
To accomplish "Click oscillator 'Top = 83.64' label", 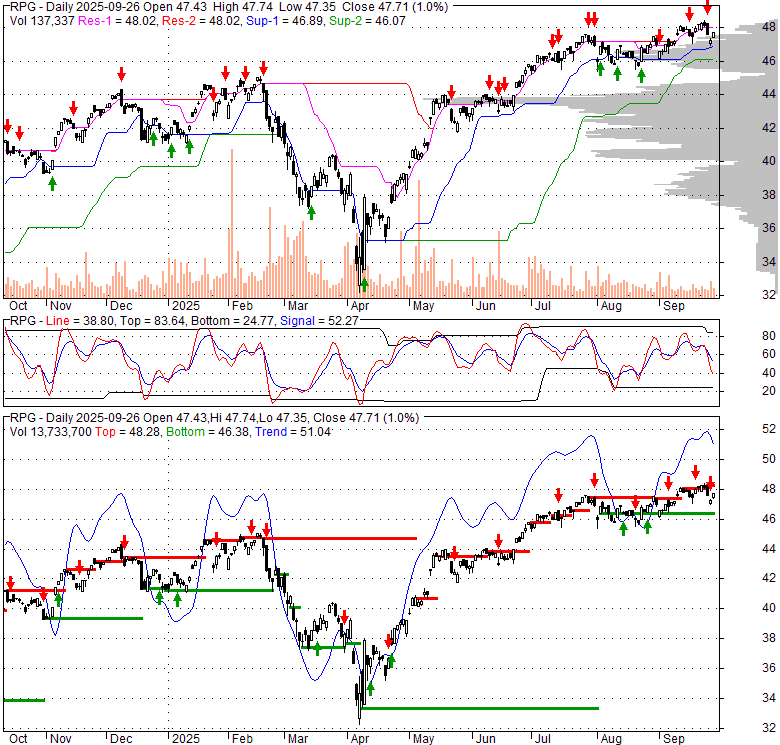I will point(152,321).
